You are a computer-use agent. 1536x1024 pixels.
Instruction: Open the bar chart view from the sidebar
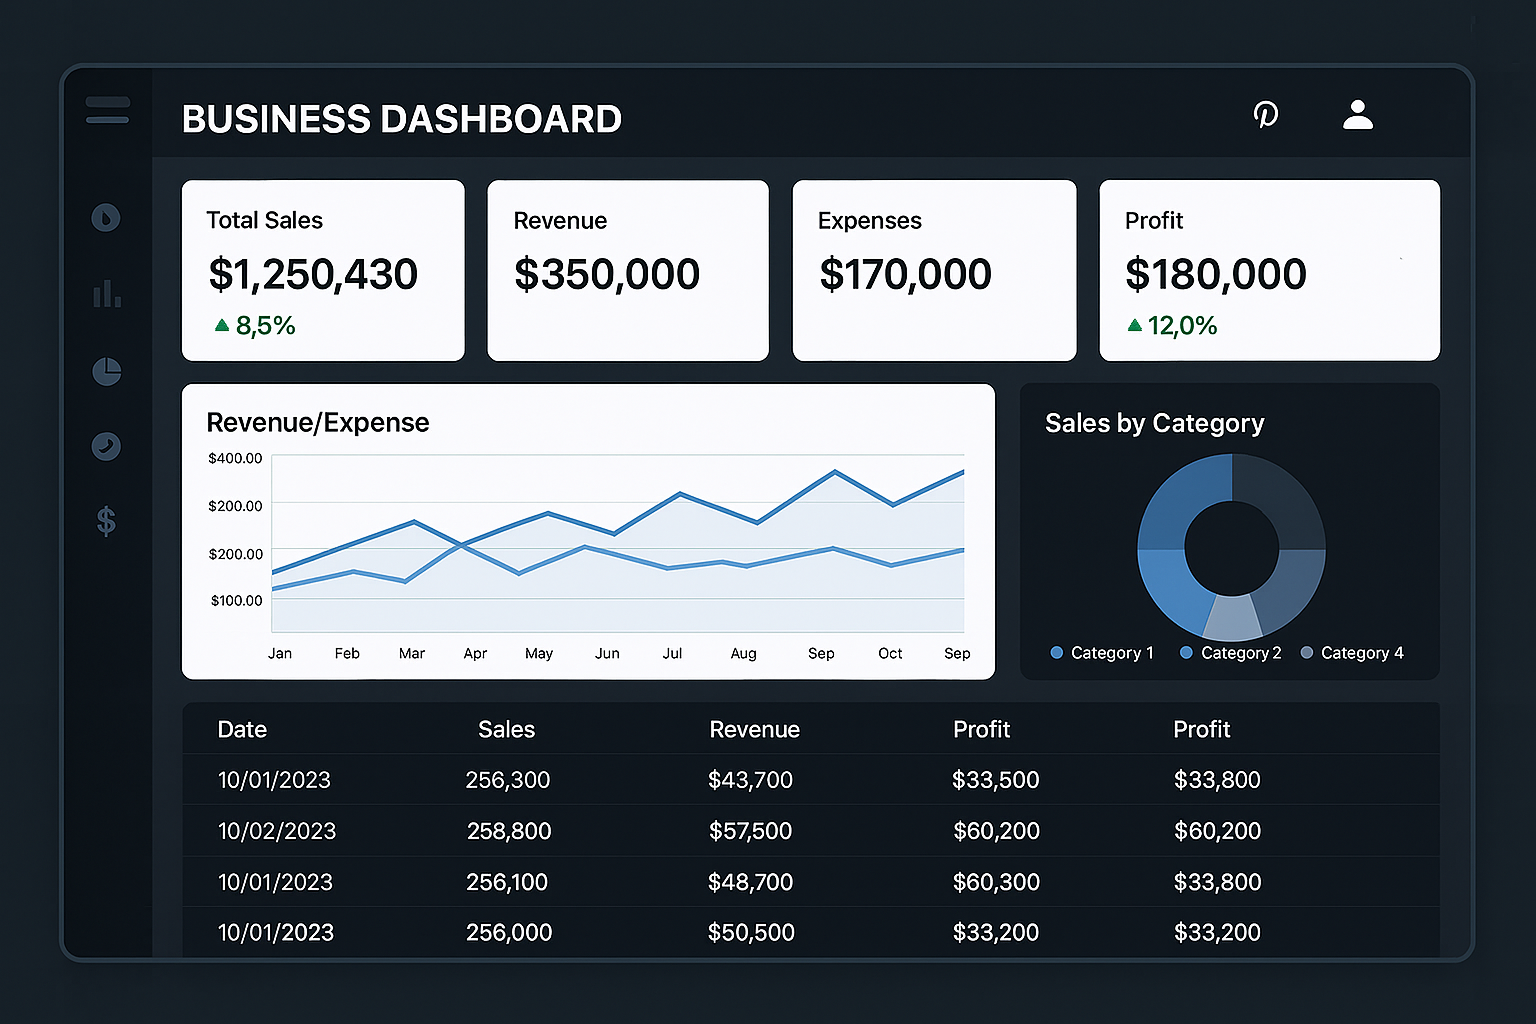tap(106, 293)
